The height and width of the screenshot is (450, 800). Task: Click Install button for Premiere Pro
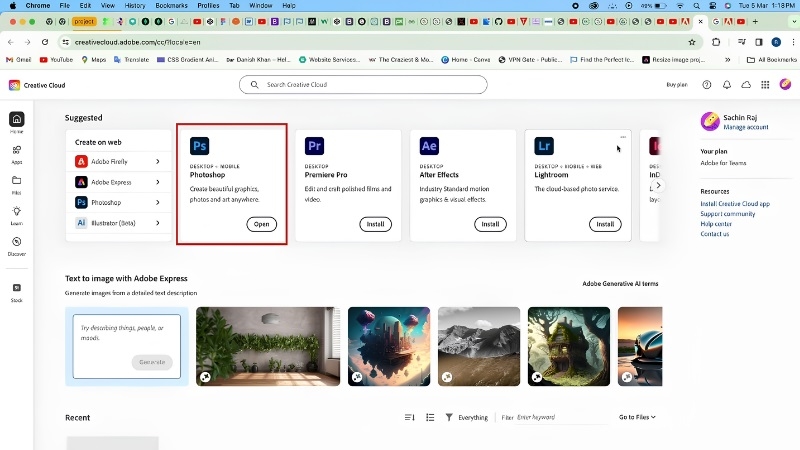376,224
